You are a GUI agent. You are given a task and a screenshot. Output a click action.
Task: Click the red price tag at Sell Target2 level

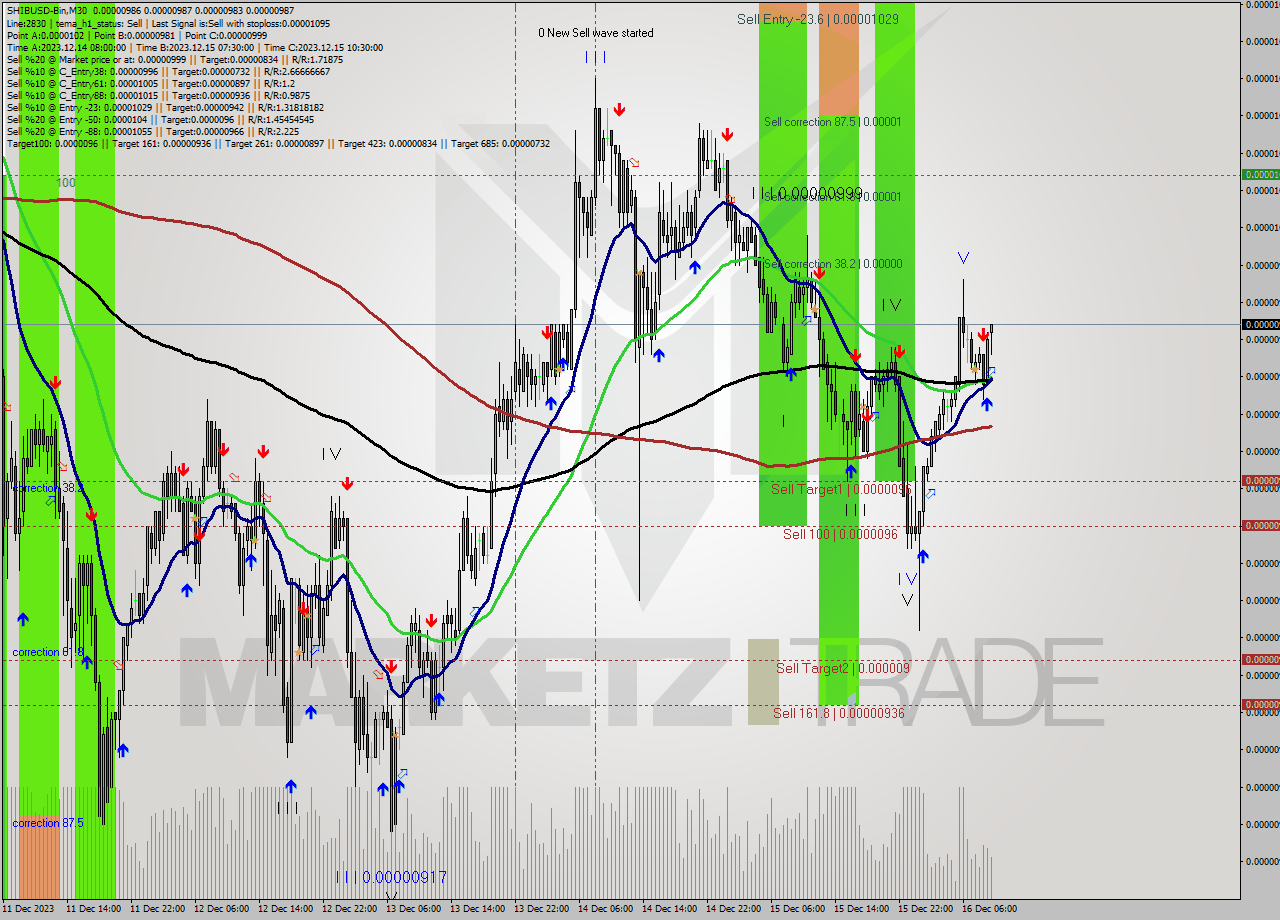pos(1260,659)
